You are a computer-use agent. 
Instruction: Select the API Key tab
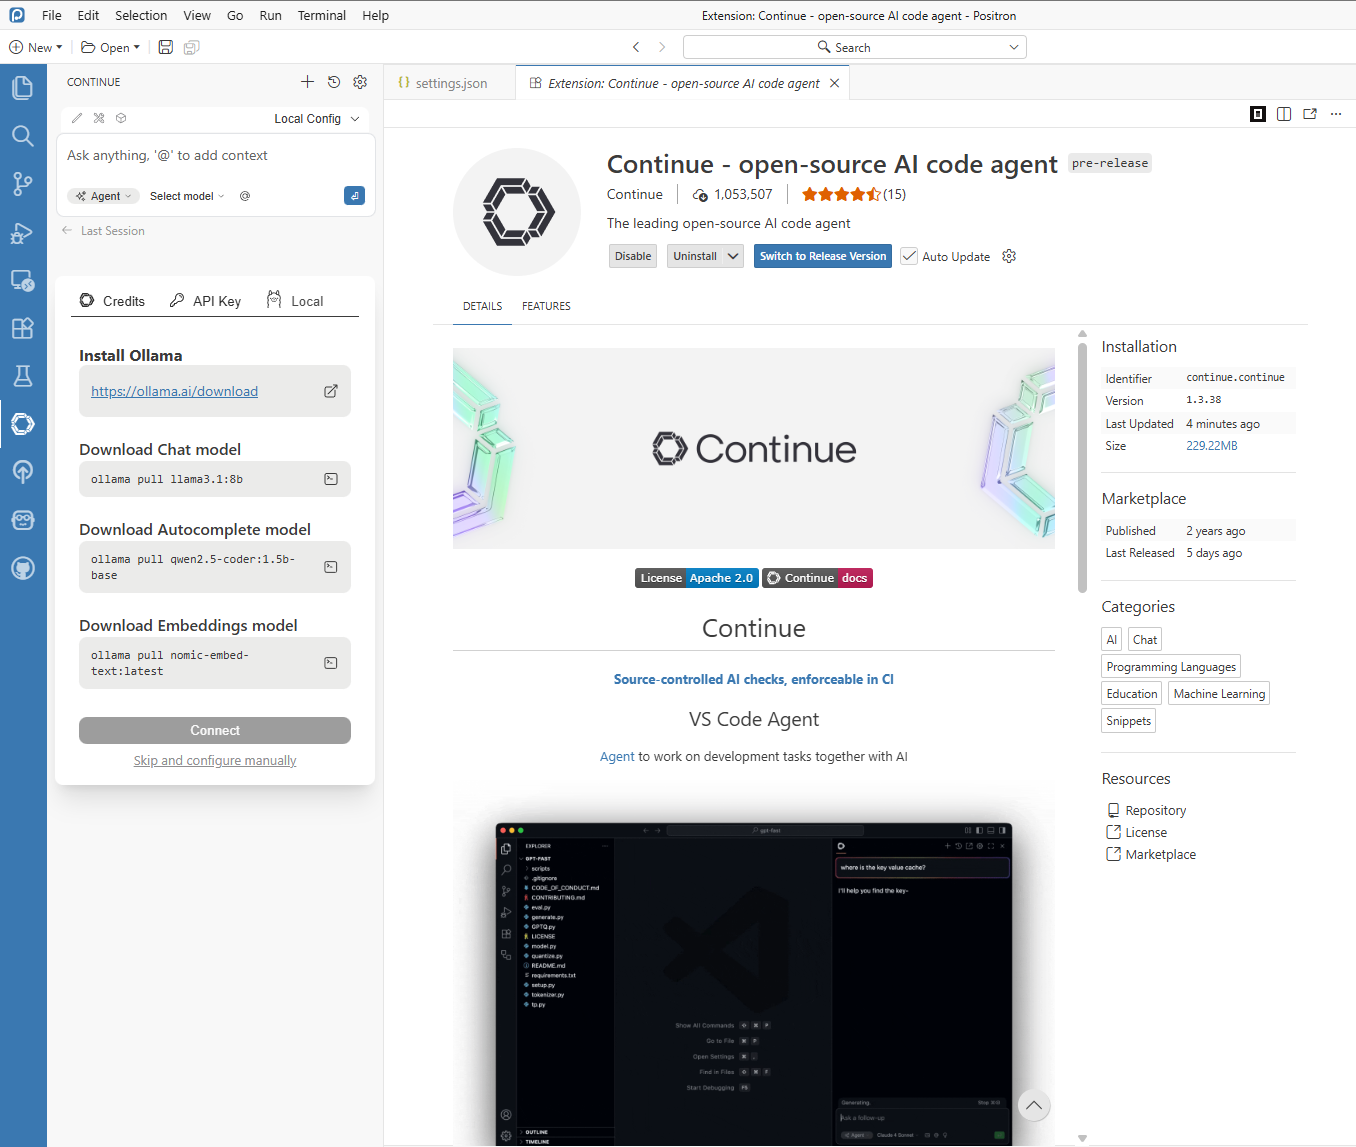(206, 301)
